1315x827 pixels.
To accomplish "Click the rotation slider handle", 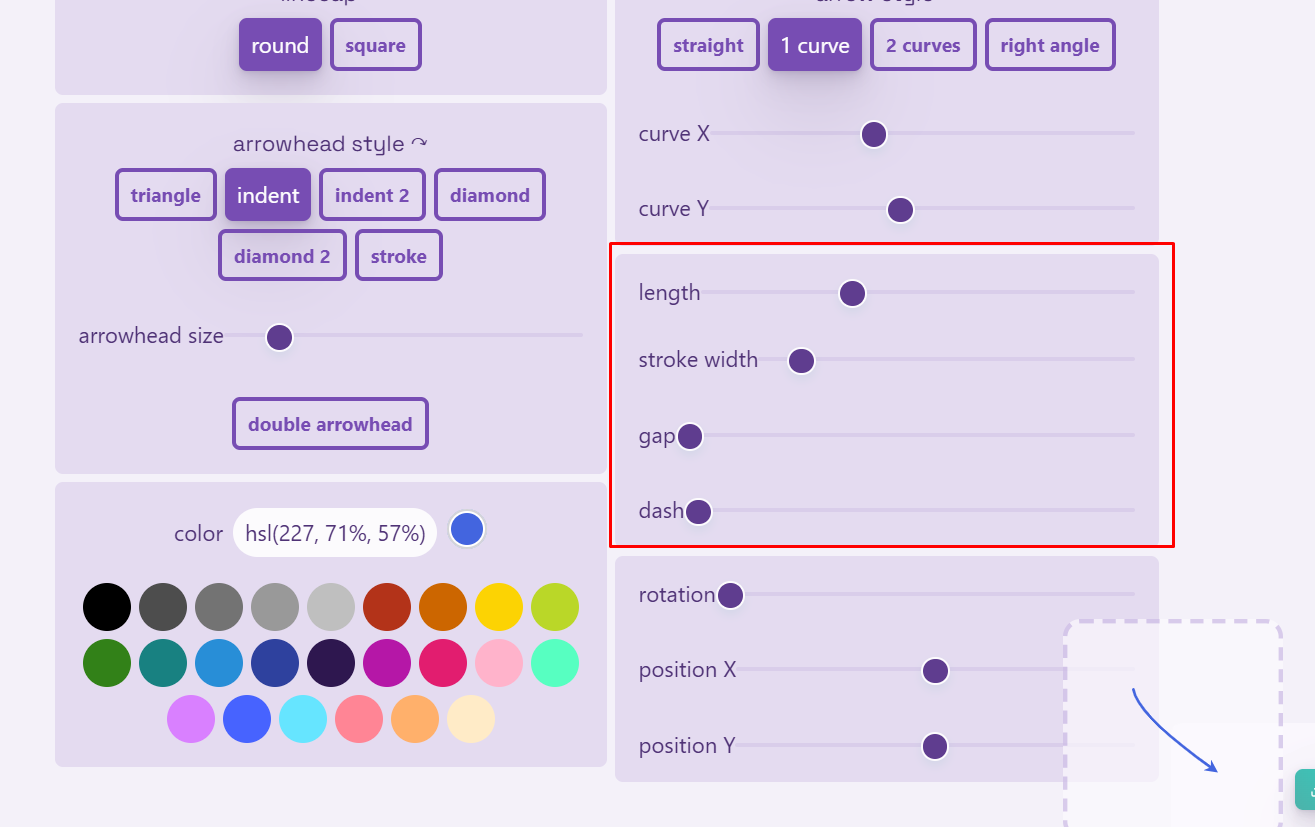I will click(x=730, y=596).
